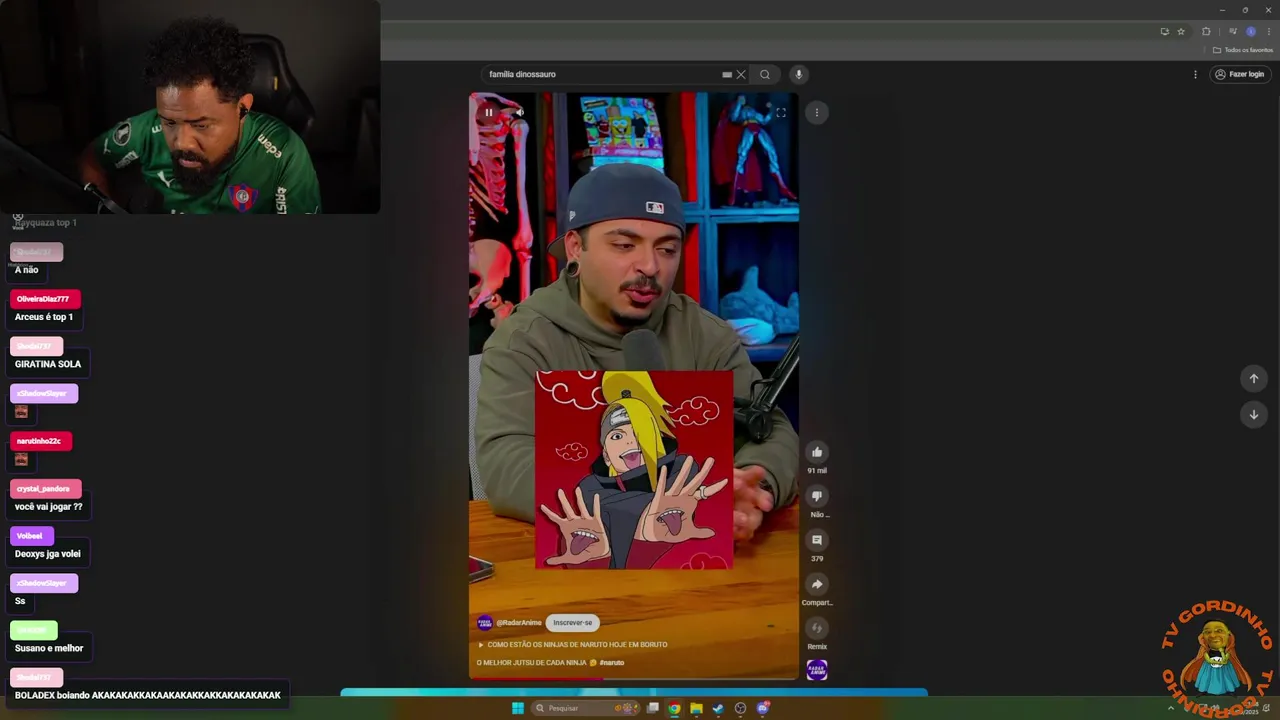Click the taskbar Pesquisar search box
Image resolution: width=1280 pixels, height=720 pixels.
(586, 708)
